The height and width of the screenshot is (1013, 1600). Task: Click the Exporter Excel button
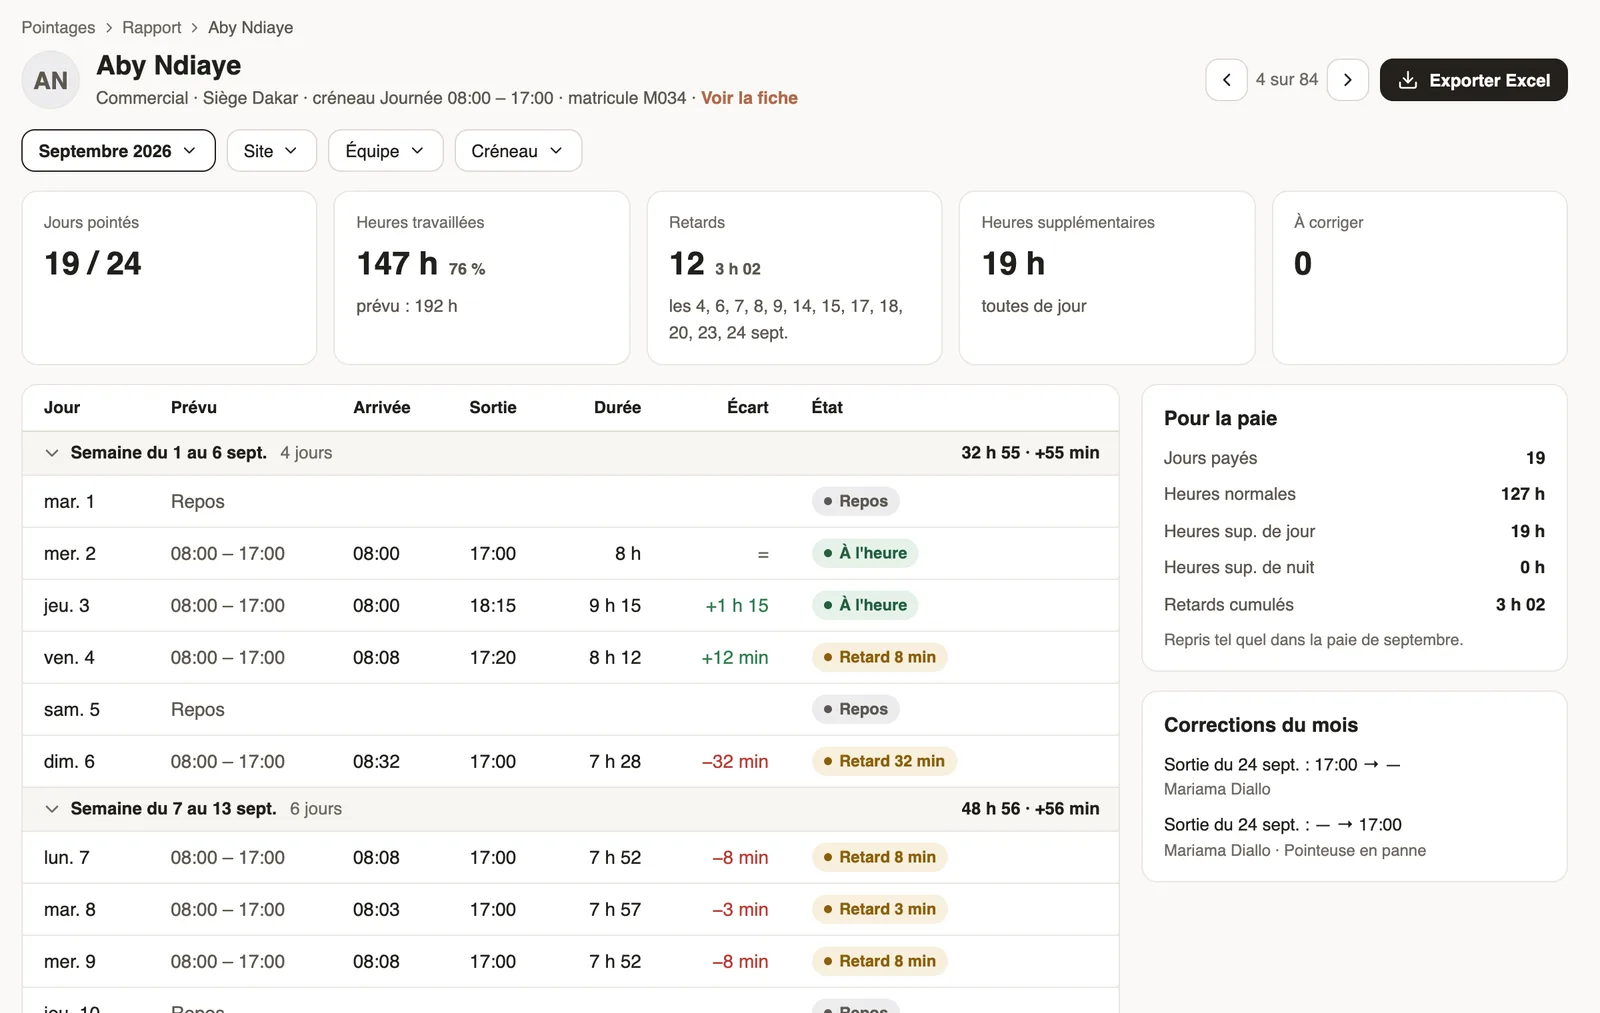point(1473,80)
